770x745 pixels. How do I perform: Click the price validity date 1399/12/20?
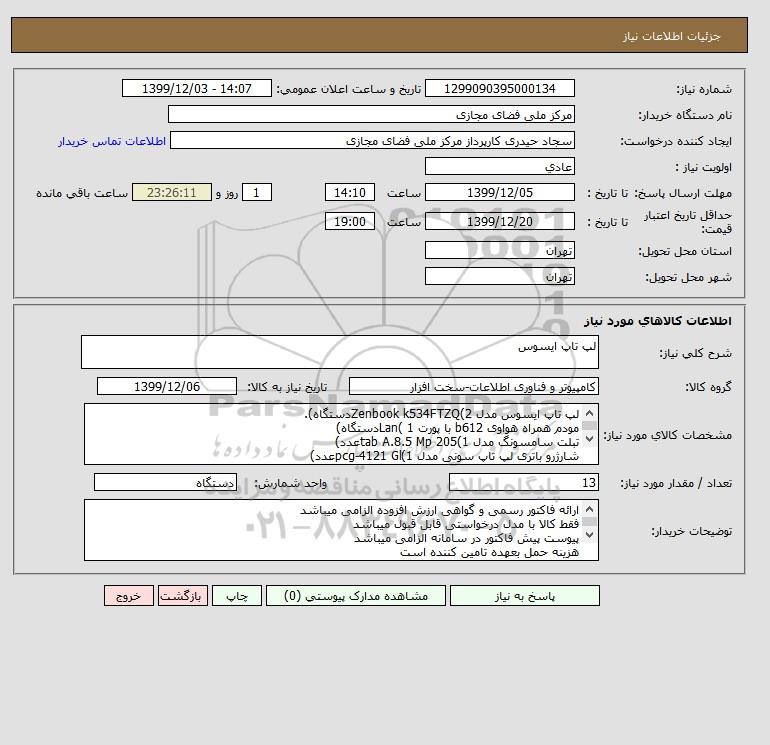[x=499, y=221]
